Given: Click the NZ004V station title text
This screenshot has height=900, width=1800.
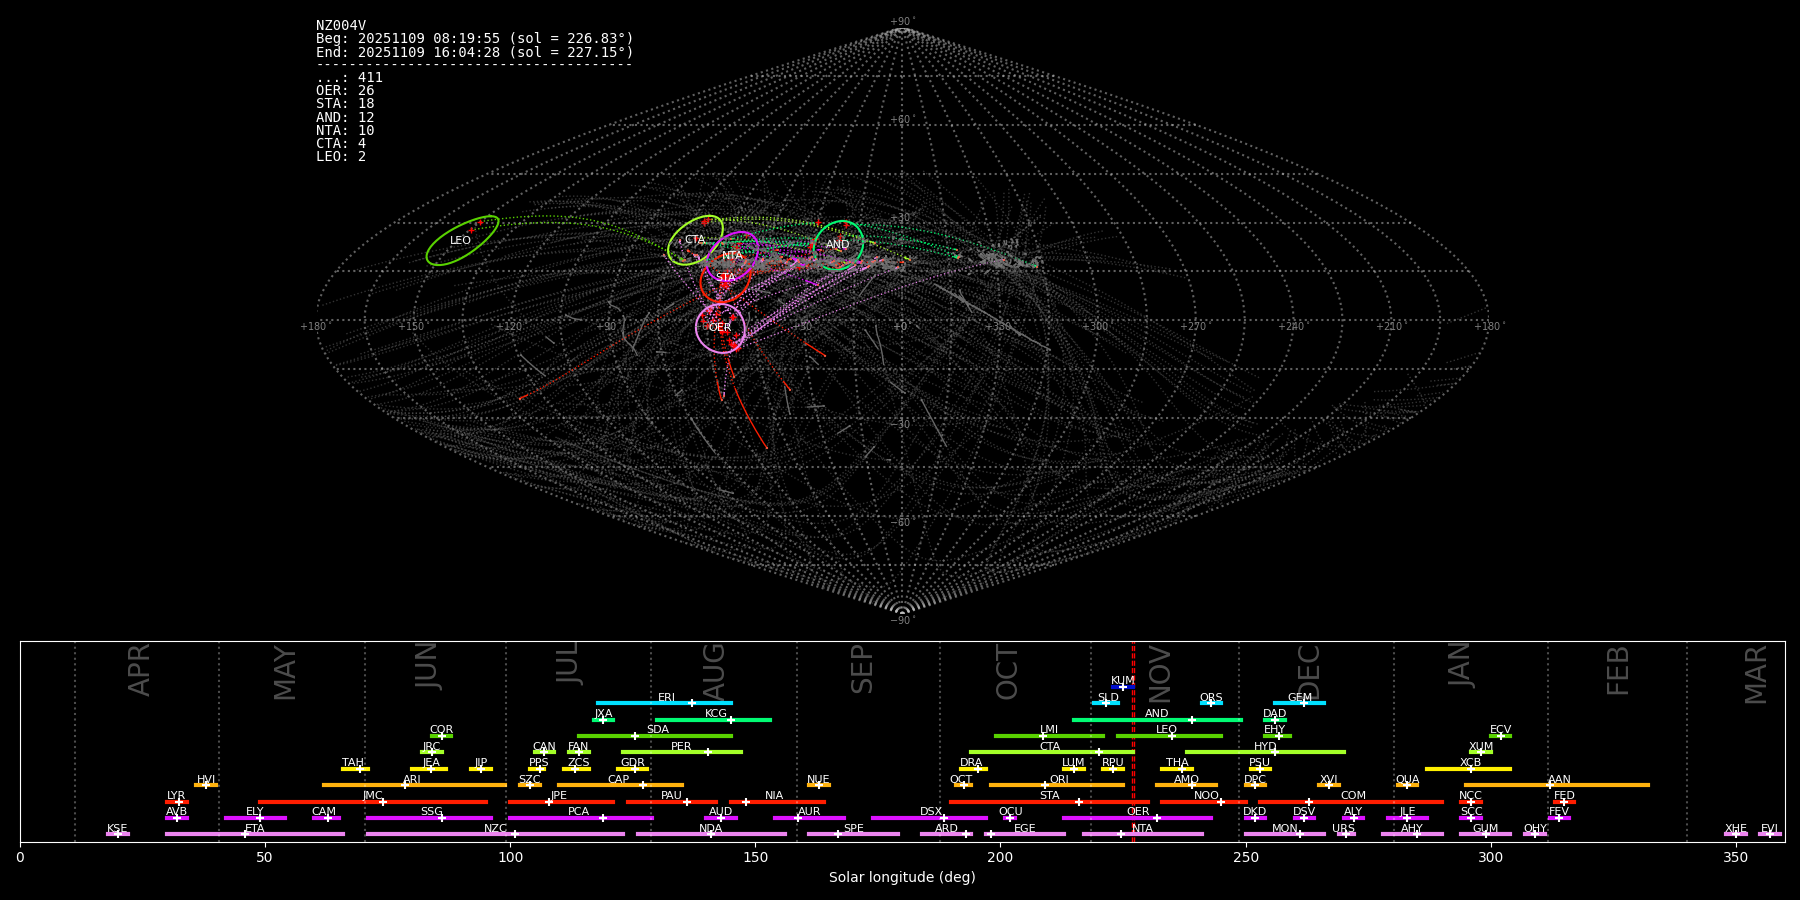Looking at the screenshot, I should click(341, 26).
